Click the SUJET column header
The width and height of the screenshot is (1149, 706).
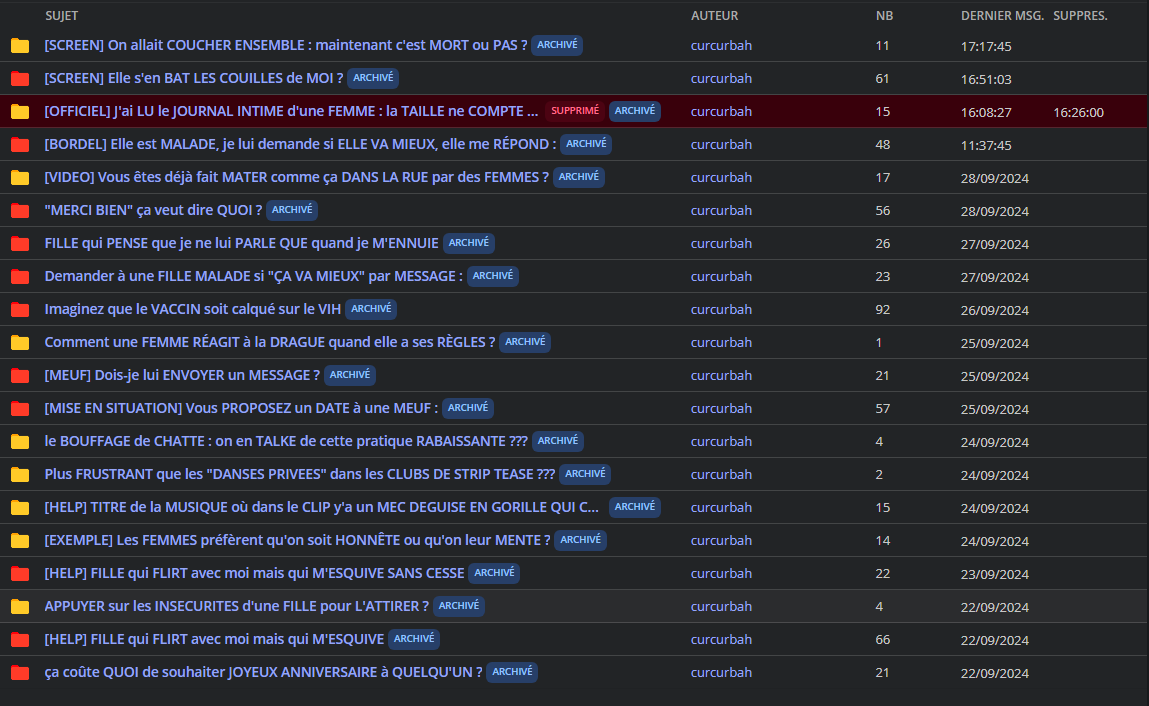tap(62, 15)
